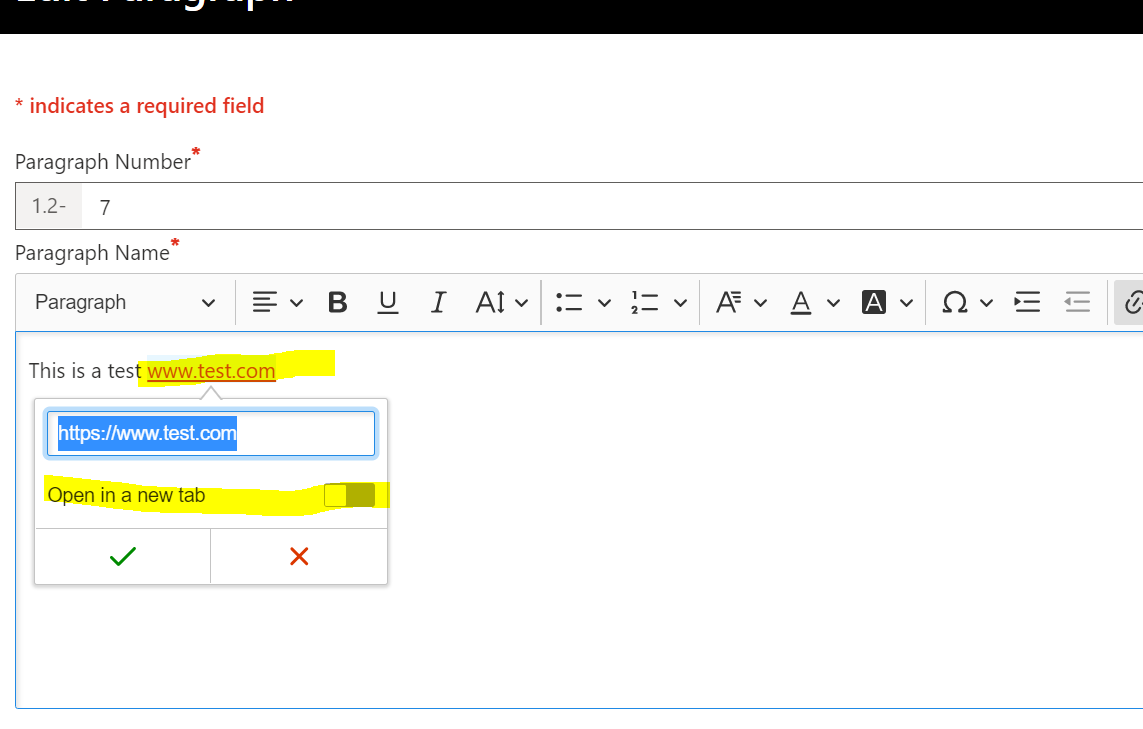Expand bulleted list style arrow
The width and height of the screenshot is (1143, 729).
pos(604,303)
